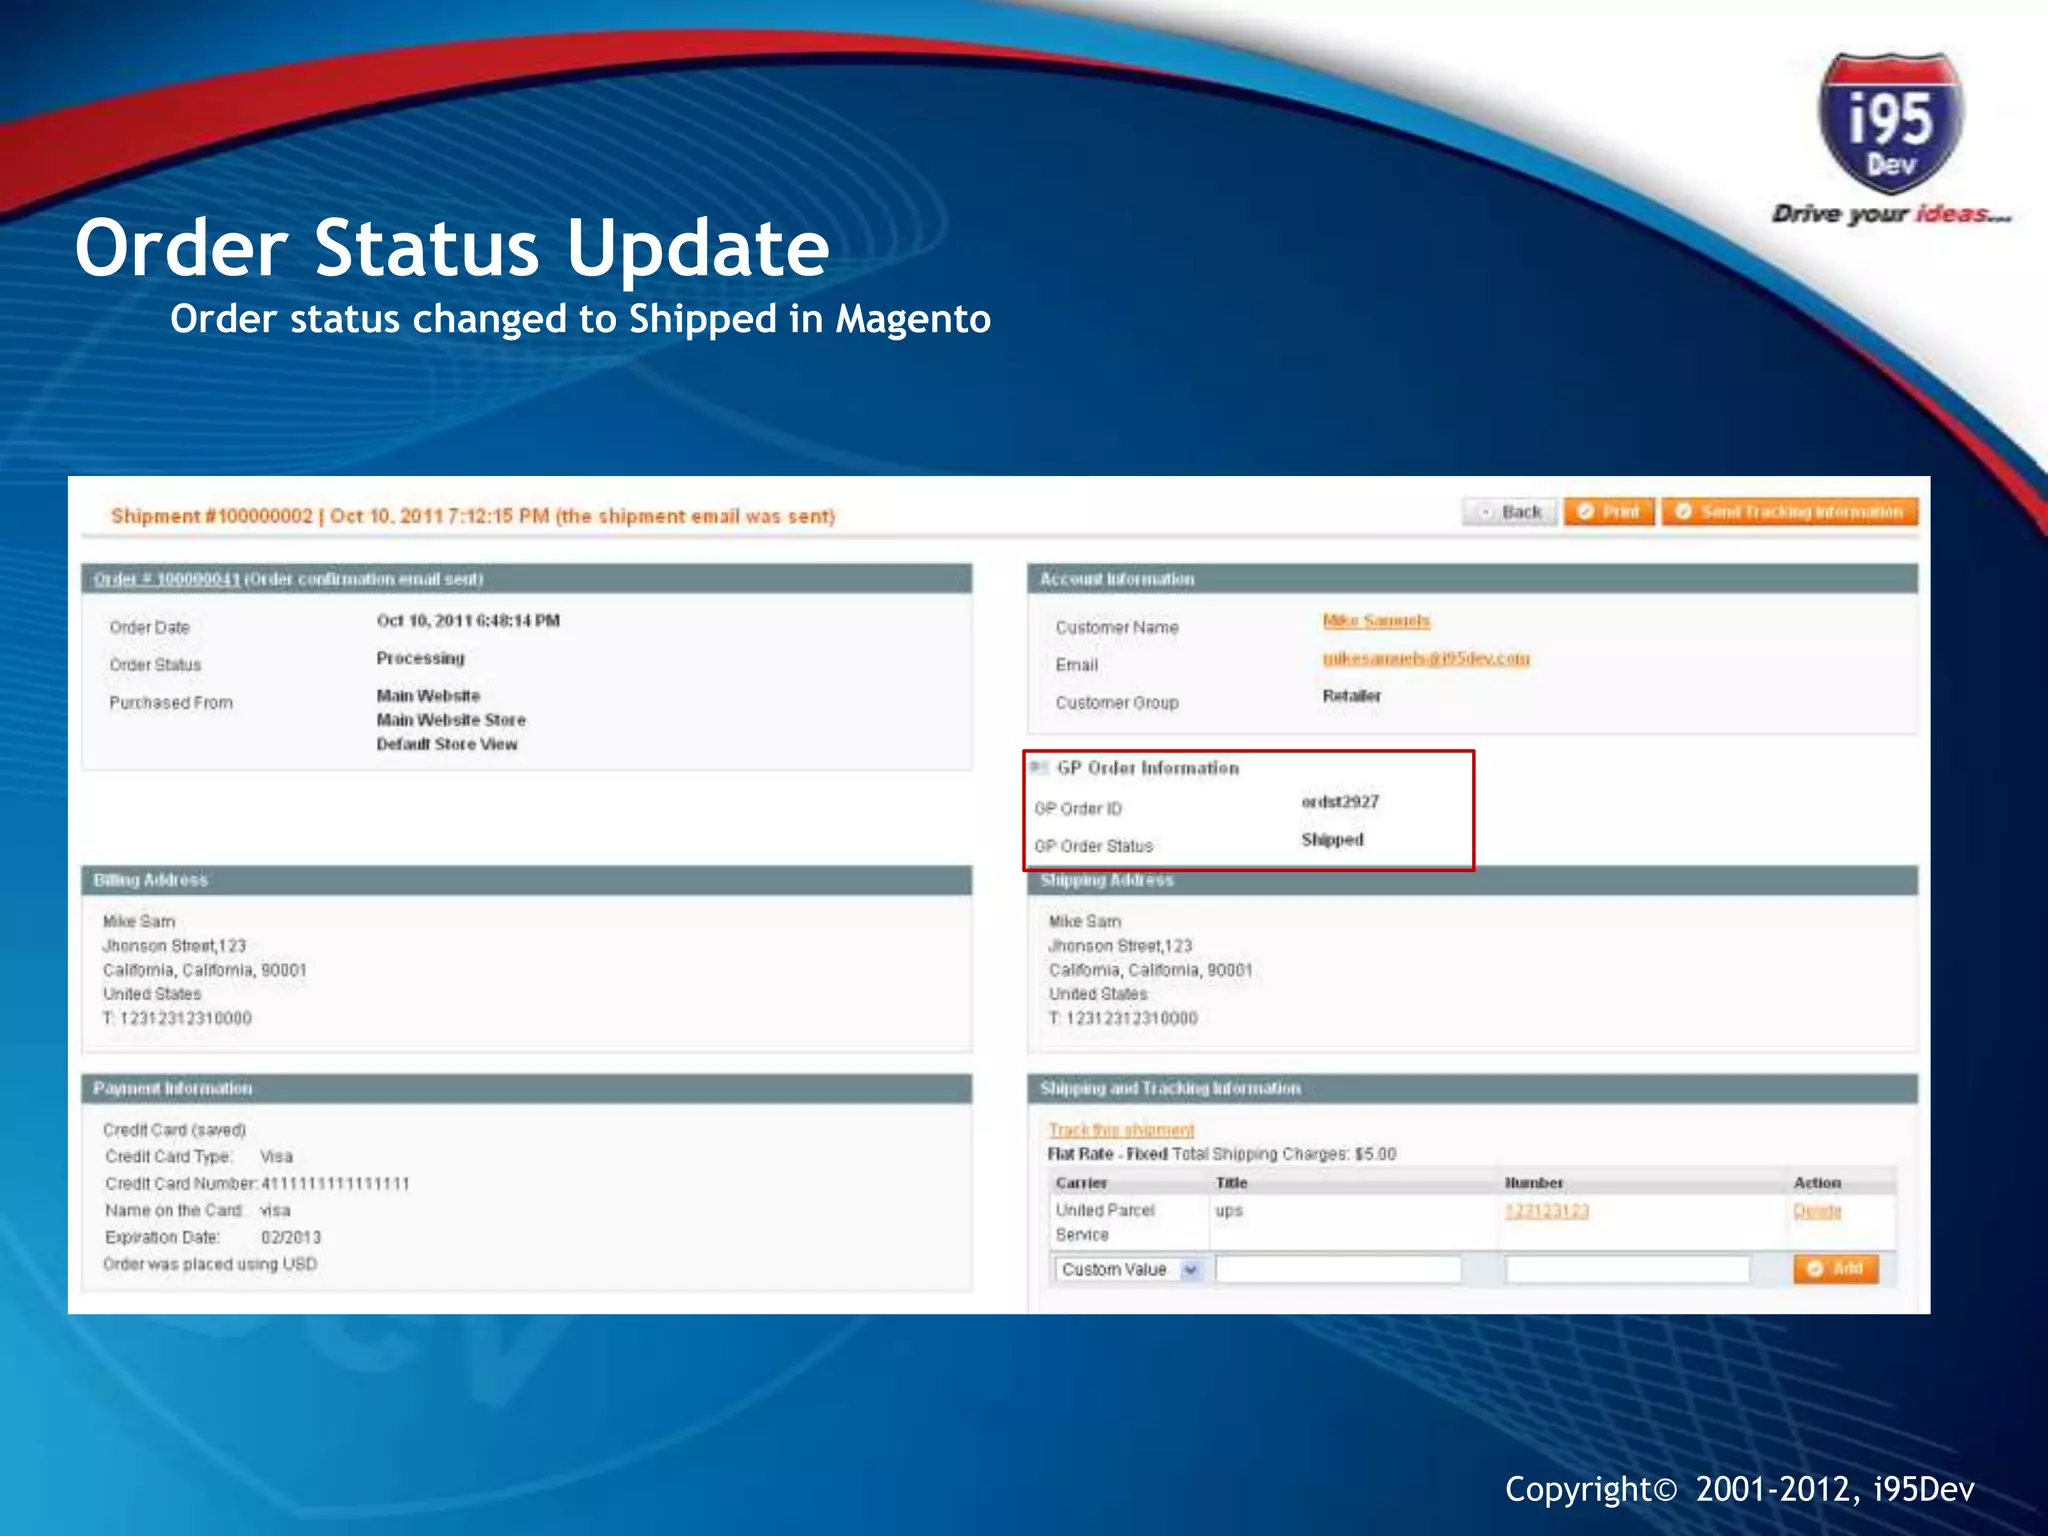Open tracking number 123123123 link

1547,1211
